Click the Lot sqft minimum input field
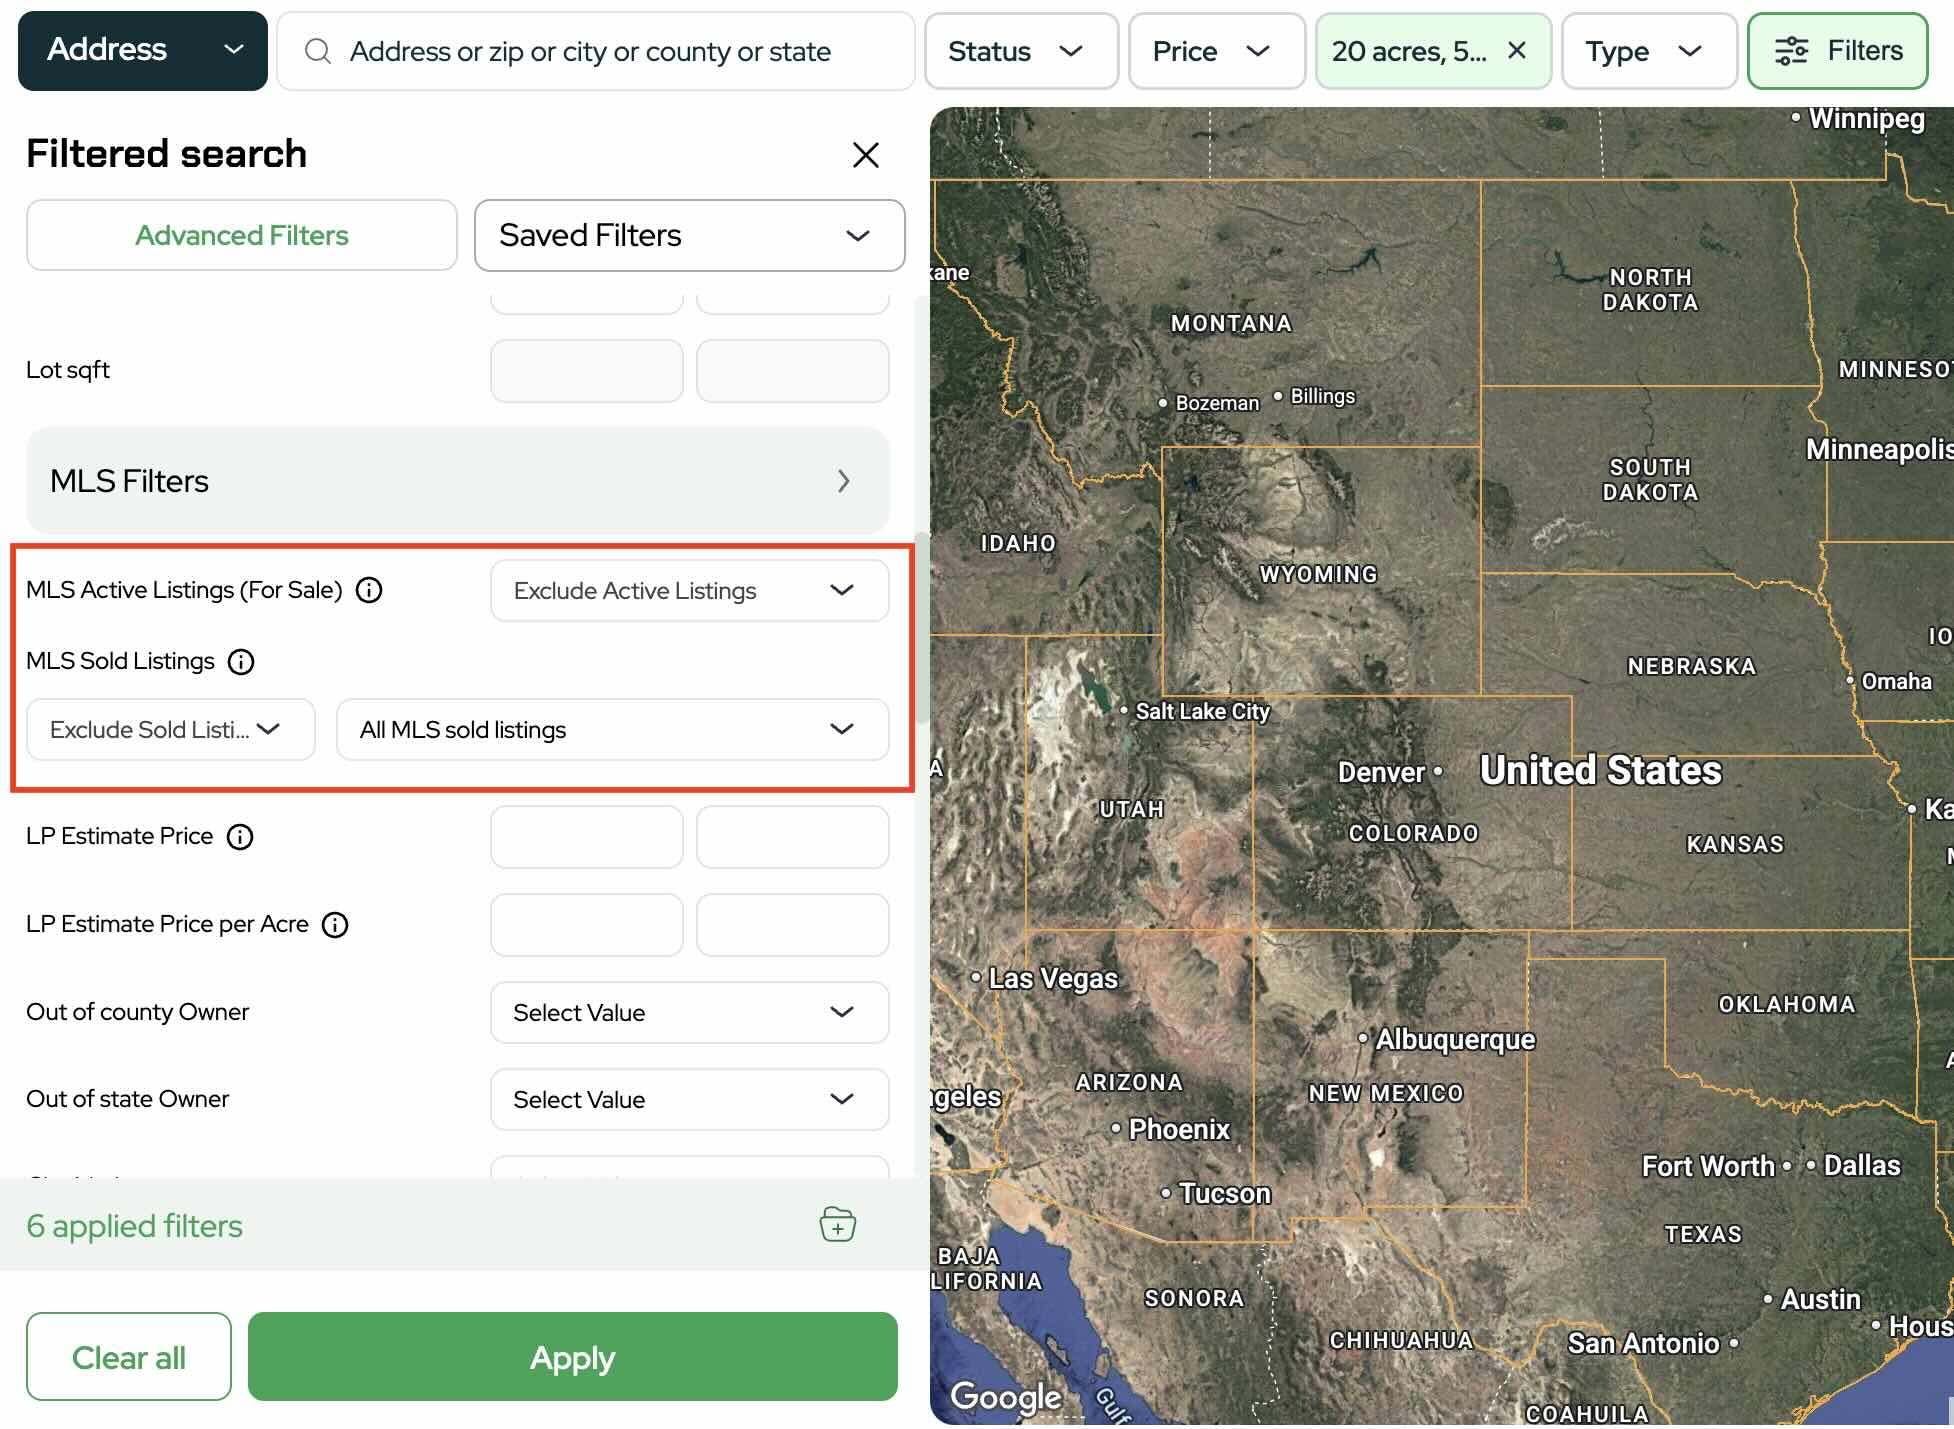 (586, 370)
